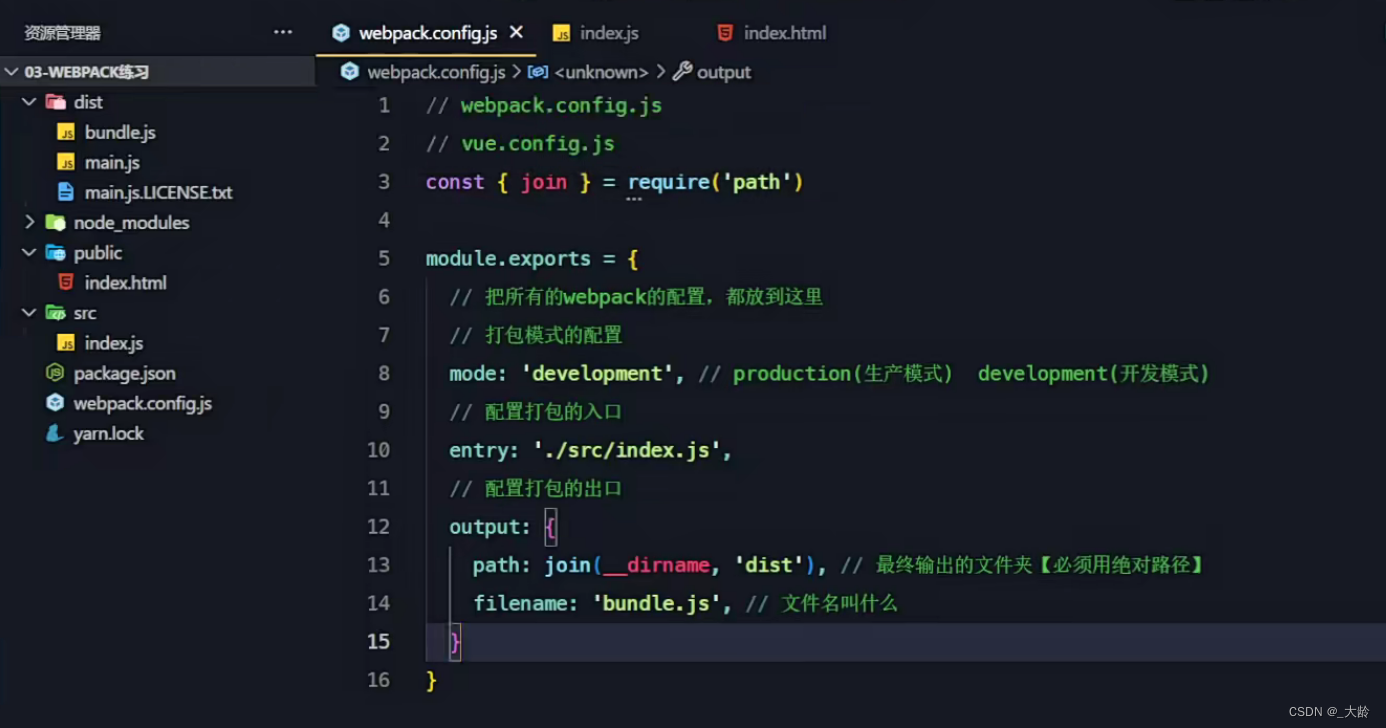Click the JS icon beside bundle.js in dist
The height and width of the screenshot is (728, 1386).
[67, 132]
